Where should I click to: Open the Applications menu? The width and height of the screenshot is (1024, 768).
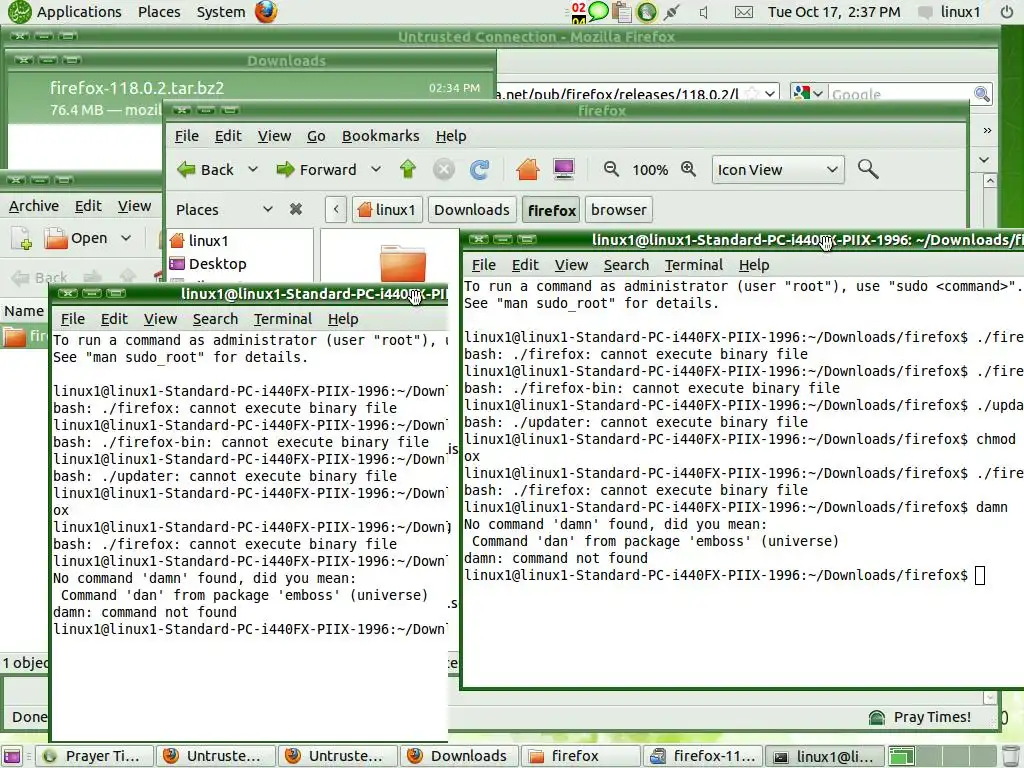click(78, 12)
